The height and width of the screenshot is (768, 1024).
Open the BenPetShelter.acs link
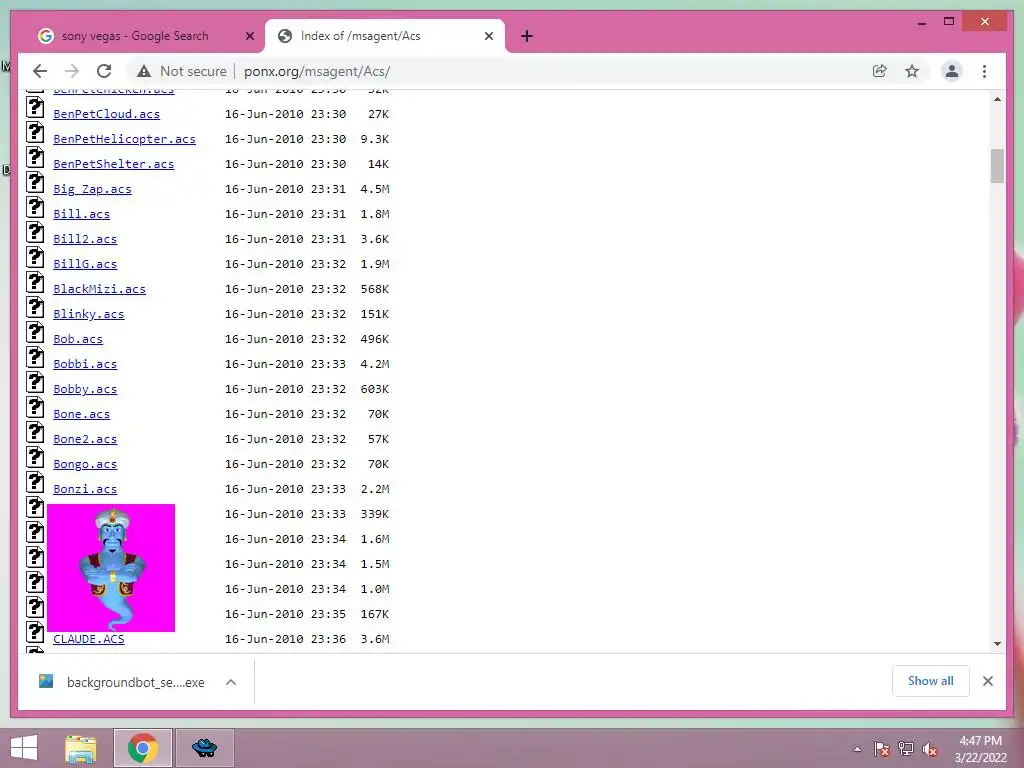point(114,164)
